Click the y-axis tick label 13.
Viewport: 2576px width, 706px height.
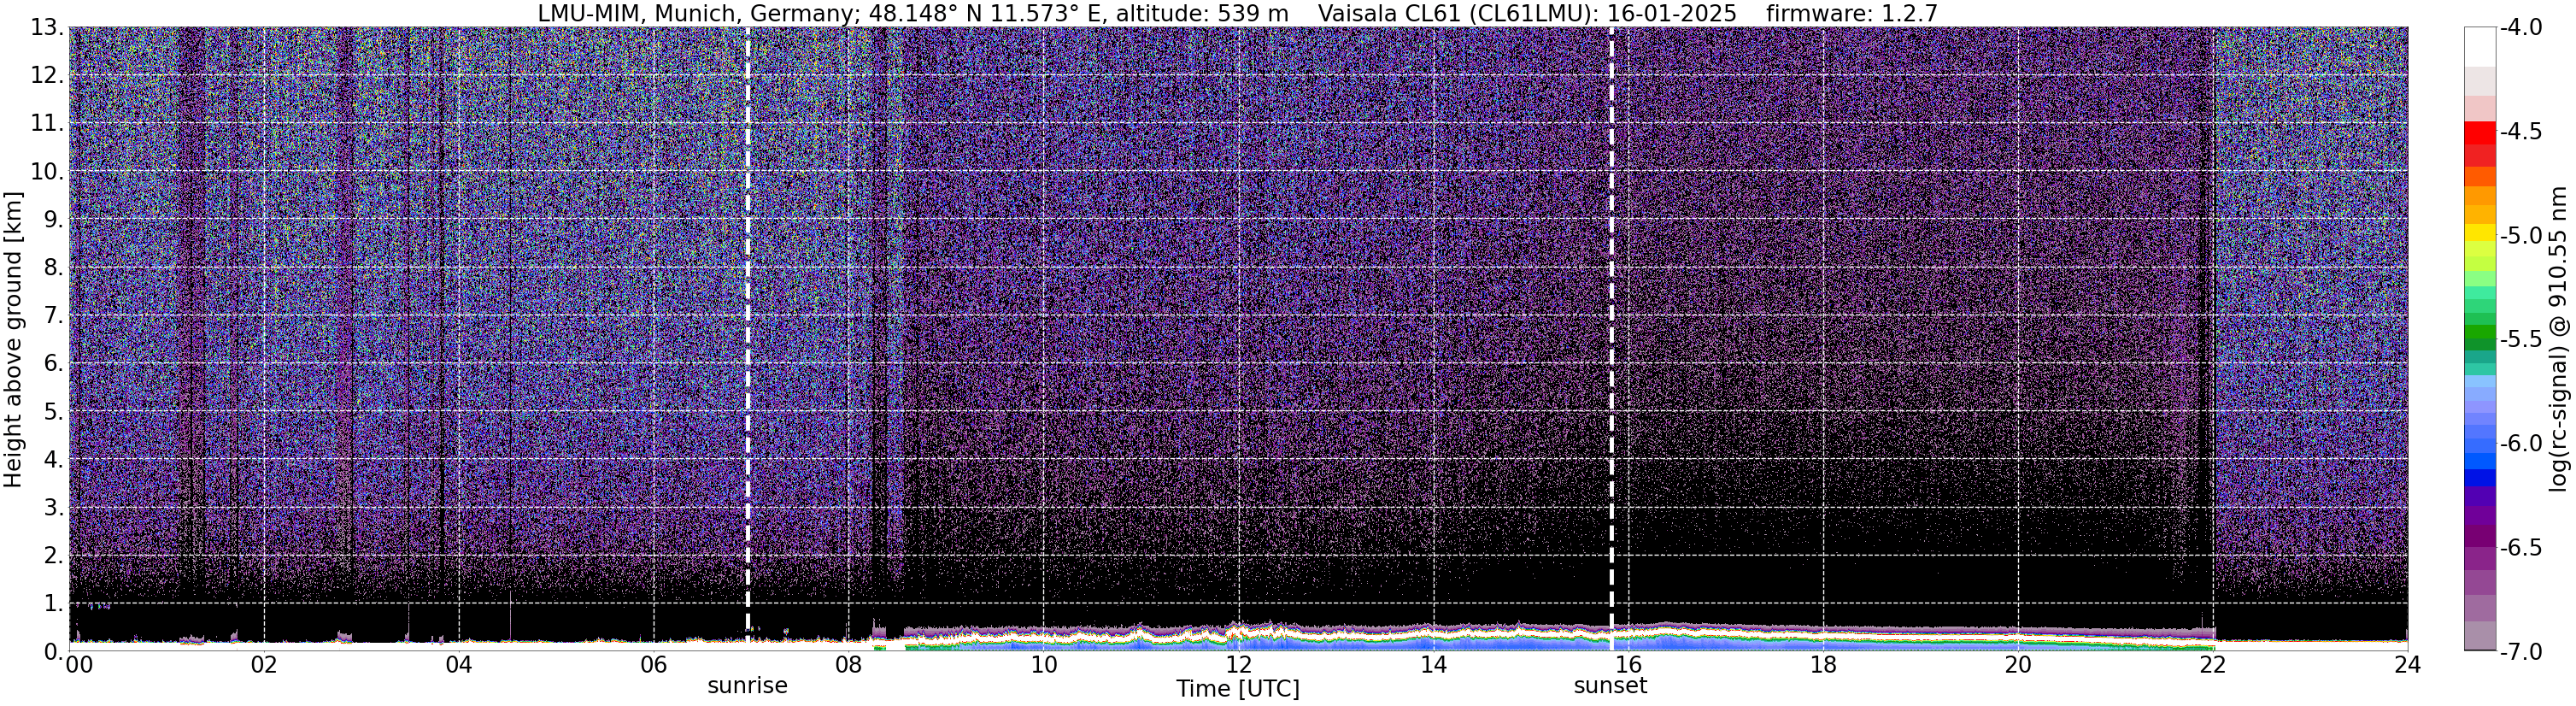click(48, 28)
